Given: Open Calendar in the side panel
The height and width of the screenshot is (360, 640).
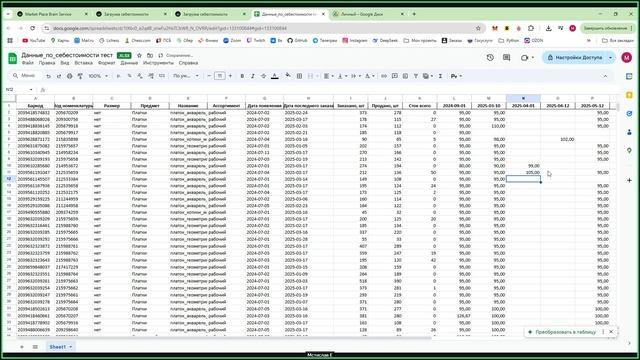Looking at the screenshot, I should click(x=629, y=76).
